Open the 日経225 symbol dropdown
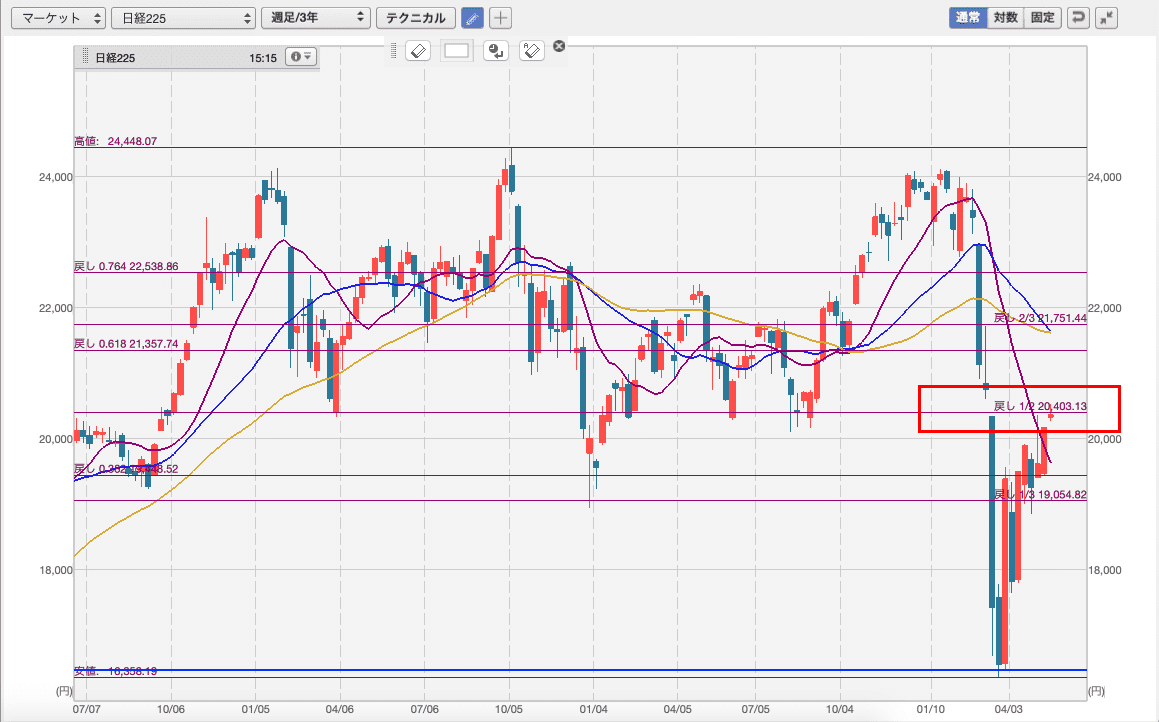 click(x=183, y=18)
